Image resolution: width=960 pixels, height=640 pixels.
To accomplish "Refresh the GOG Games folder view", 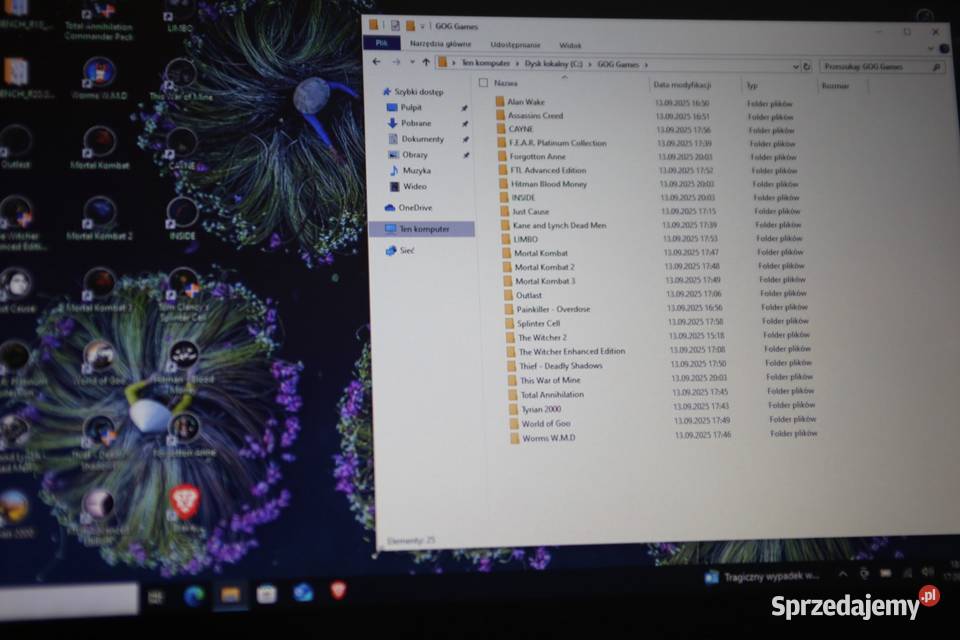I will pos(807,66).
